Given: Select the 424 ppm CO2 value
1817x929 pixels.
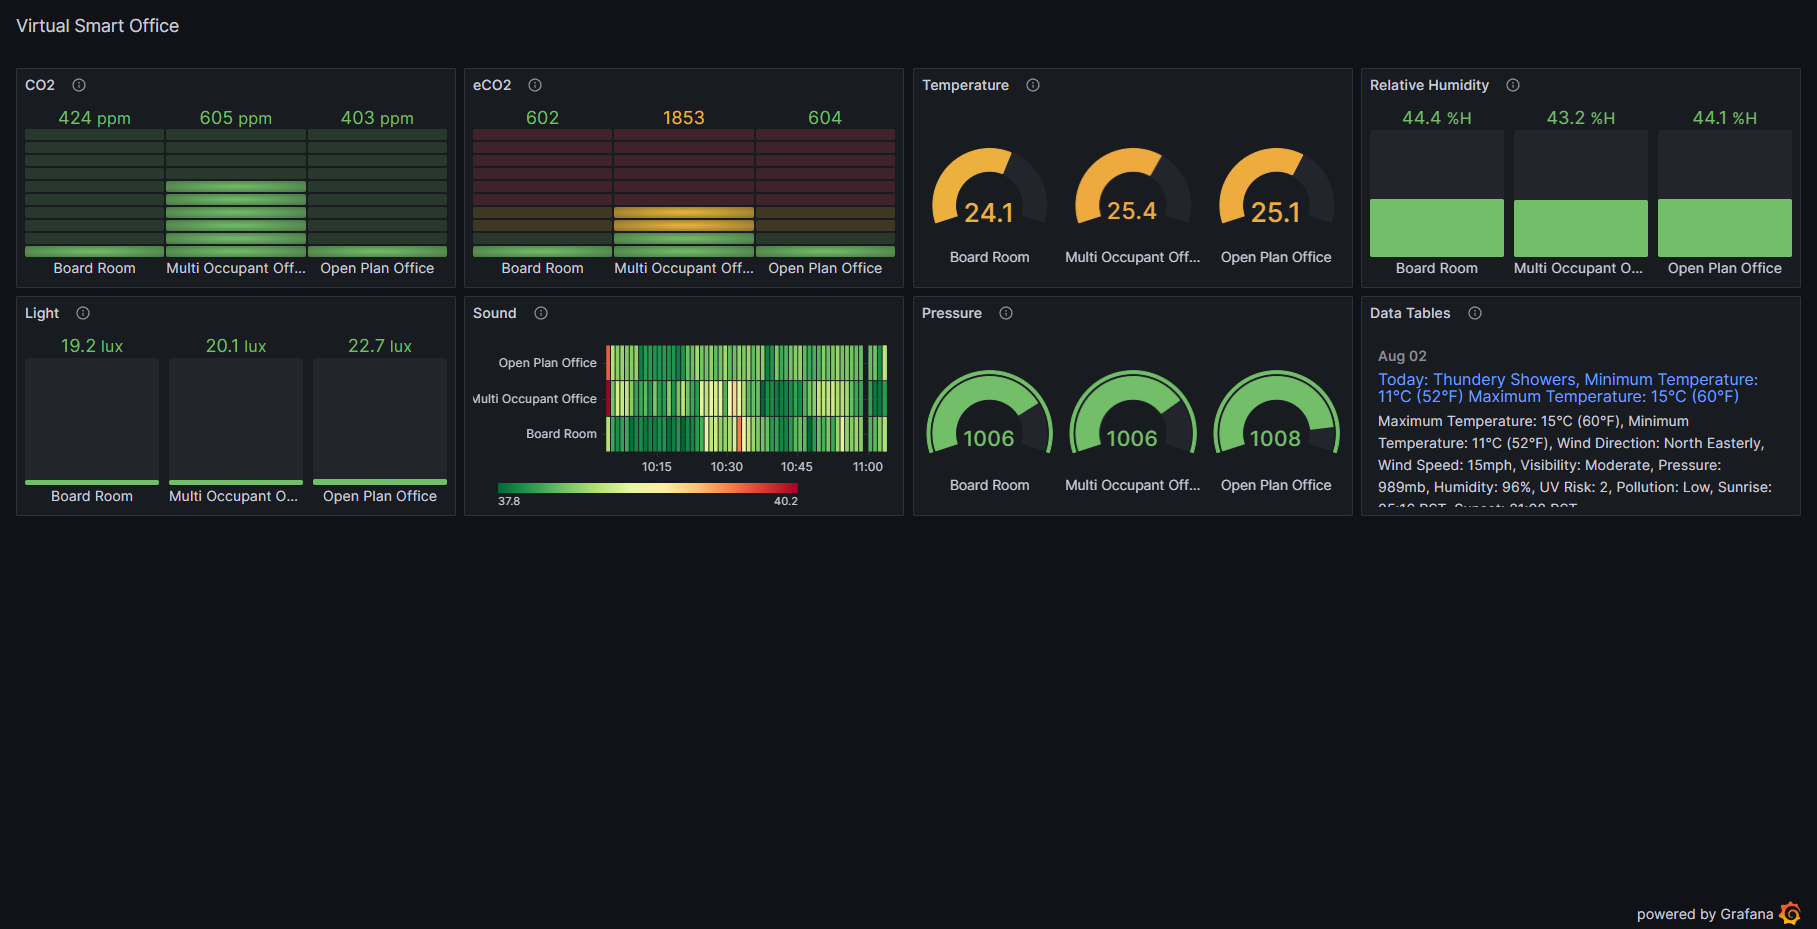Looking at the screenshot, I should (x=94, y=118).
